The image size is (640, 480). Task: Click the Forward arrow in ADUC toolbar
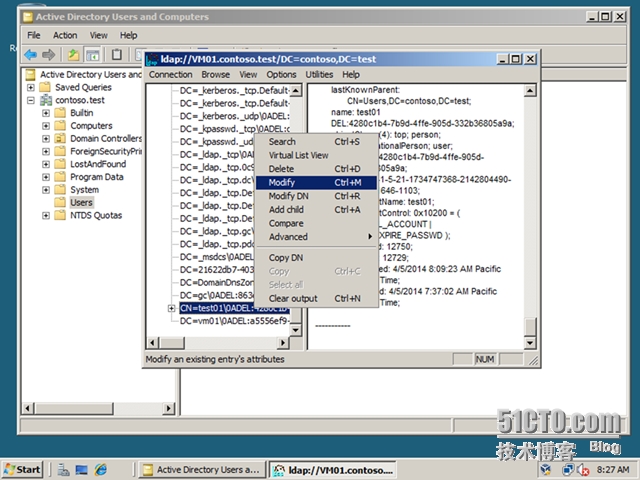point(49,54)
